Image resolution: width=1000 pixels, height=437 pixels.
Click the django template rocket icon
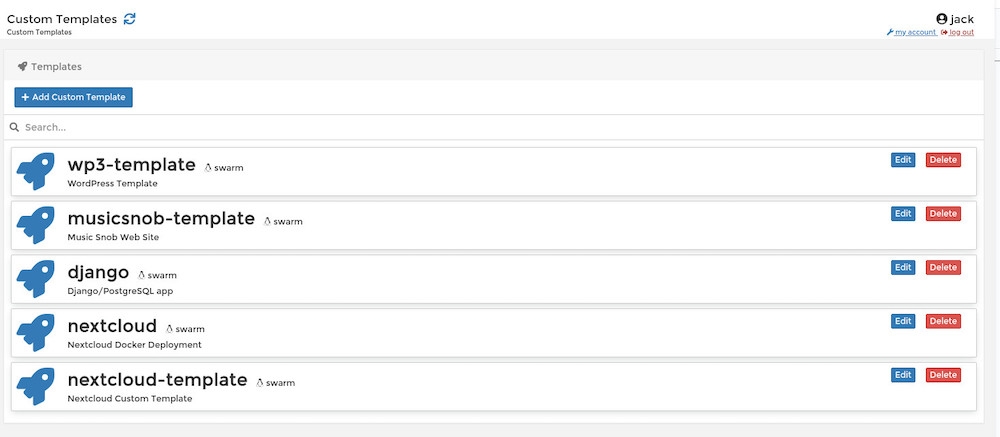coord(36,280)
